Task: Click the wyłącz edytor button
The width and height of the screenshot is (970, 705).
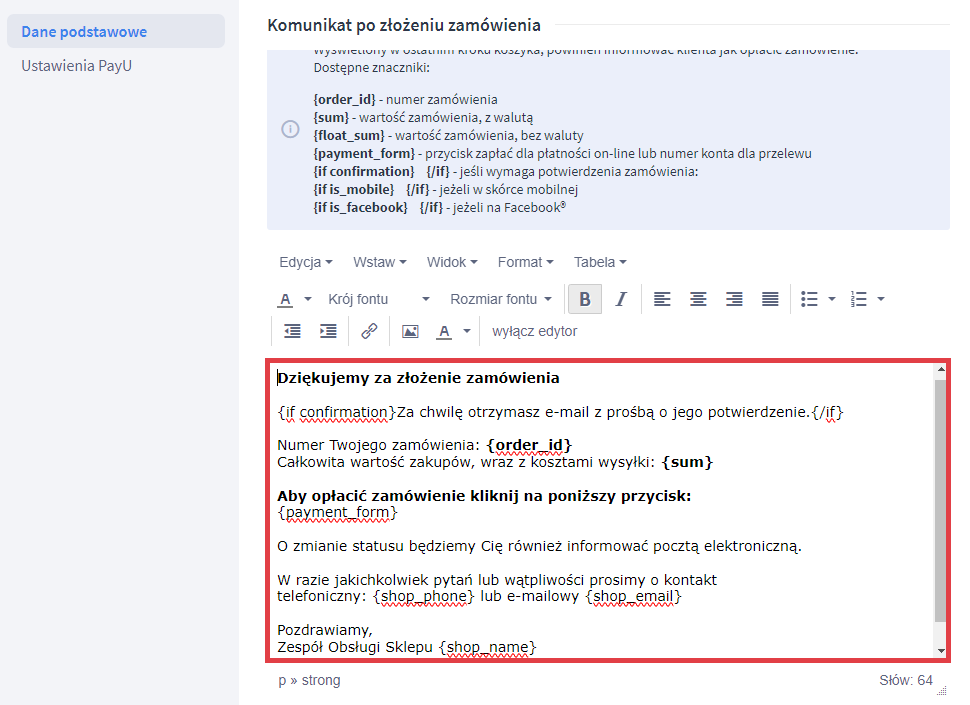Action: tap(534, 331)
